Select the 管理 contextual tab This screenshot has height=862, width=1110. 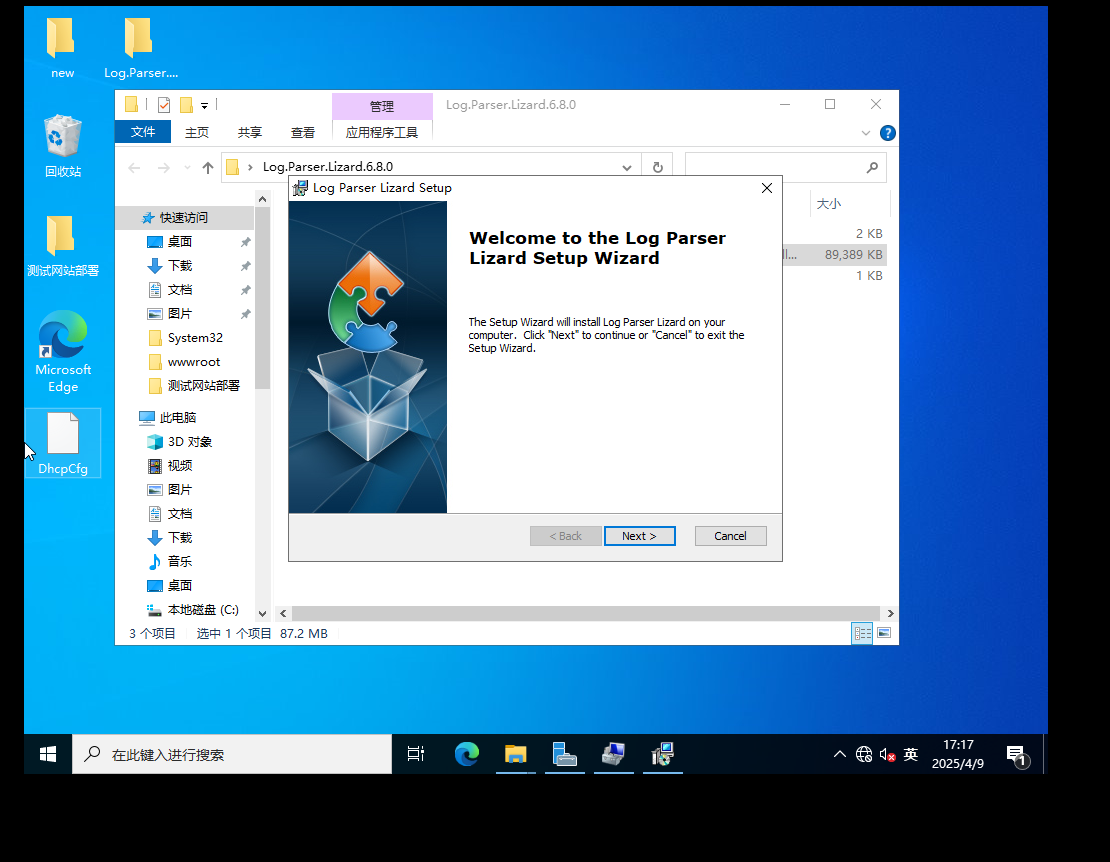point(382,106)
